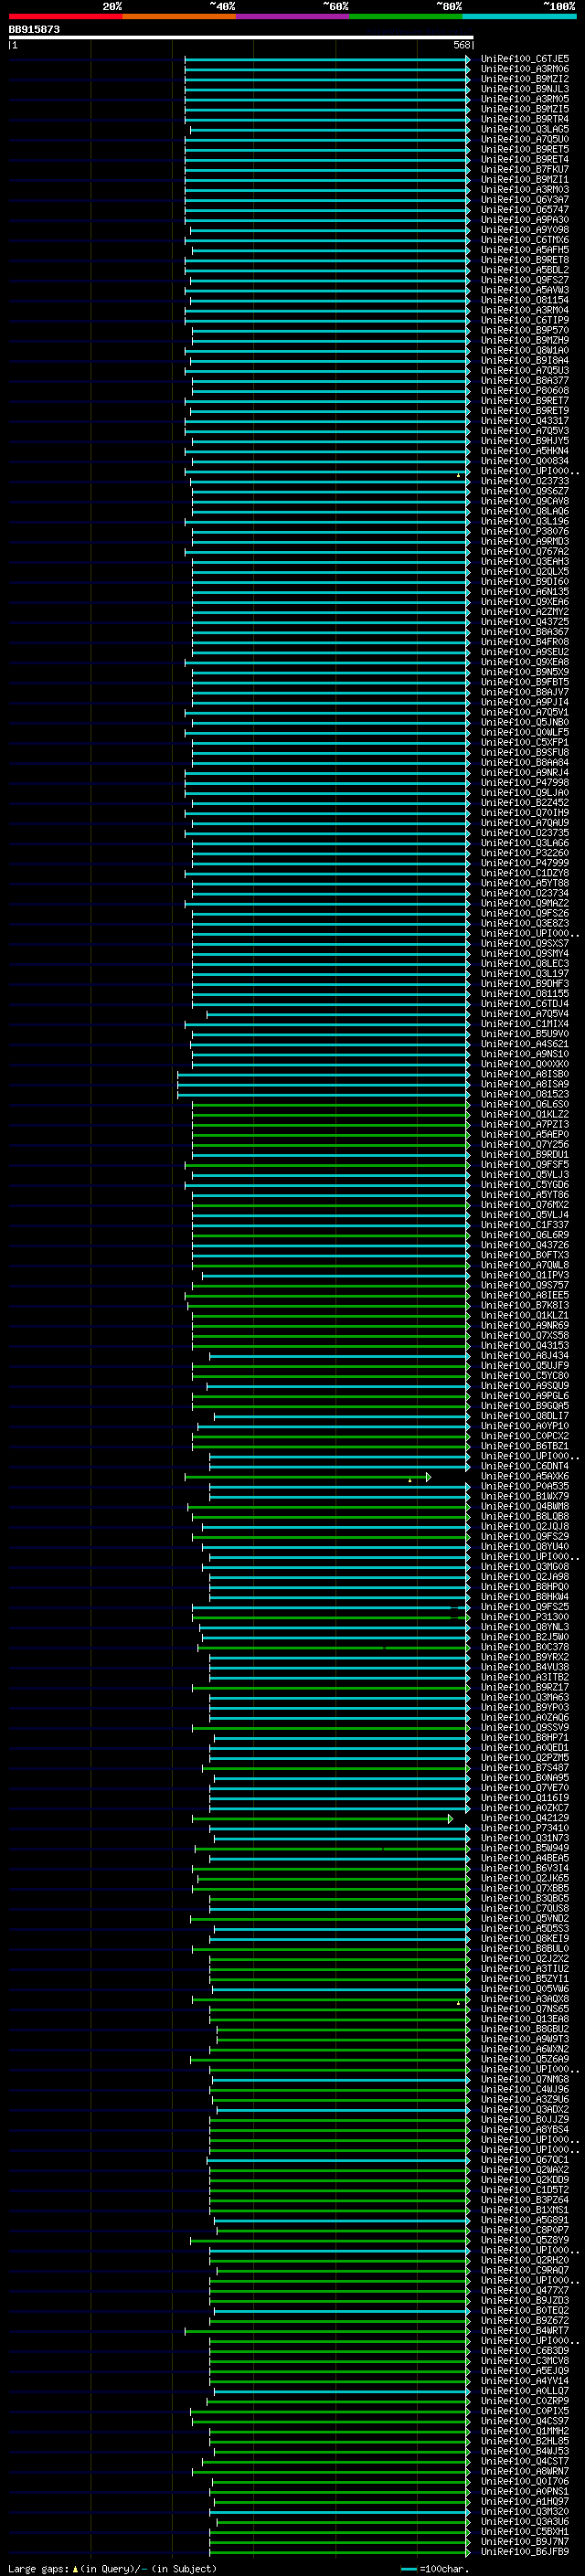Viewport: 585px width, 2576px height.
Task: Select UniRef100_Q8KEI9 label
Action: (525, 1939)
